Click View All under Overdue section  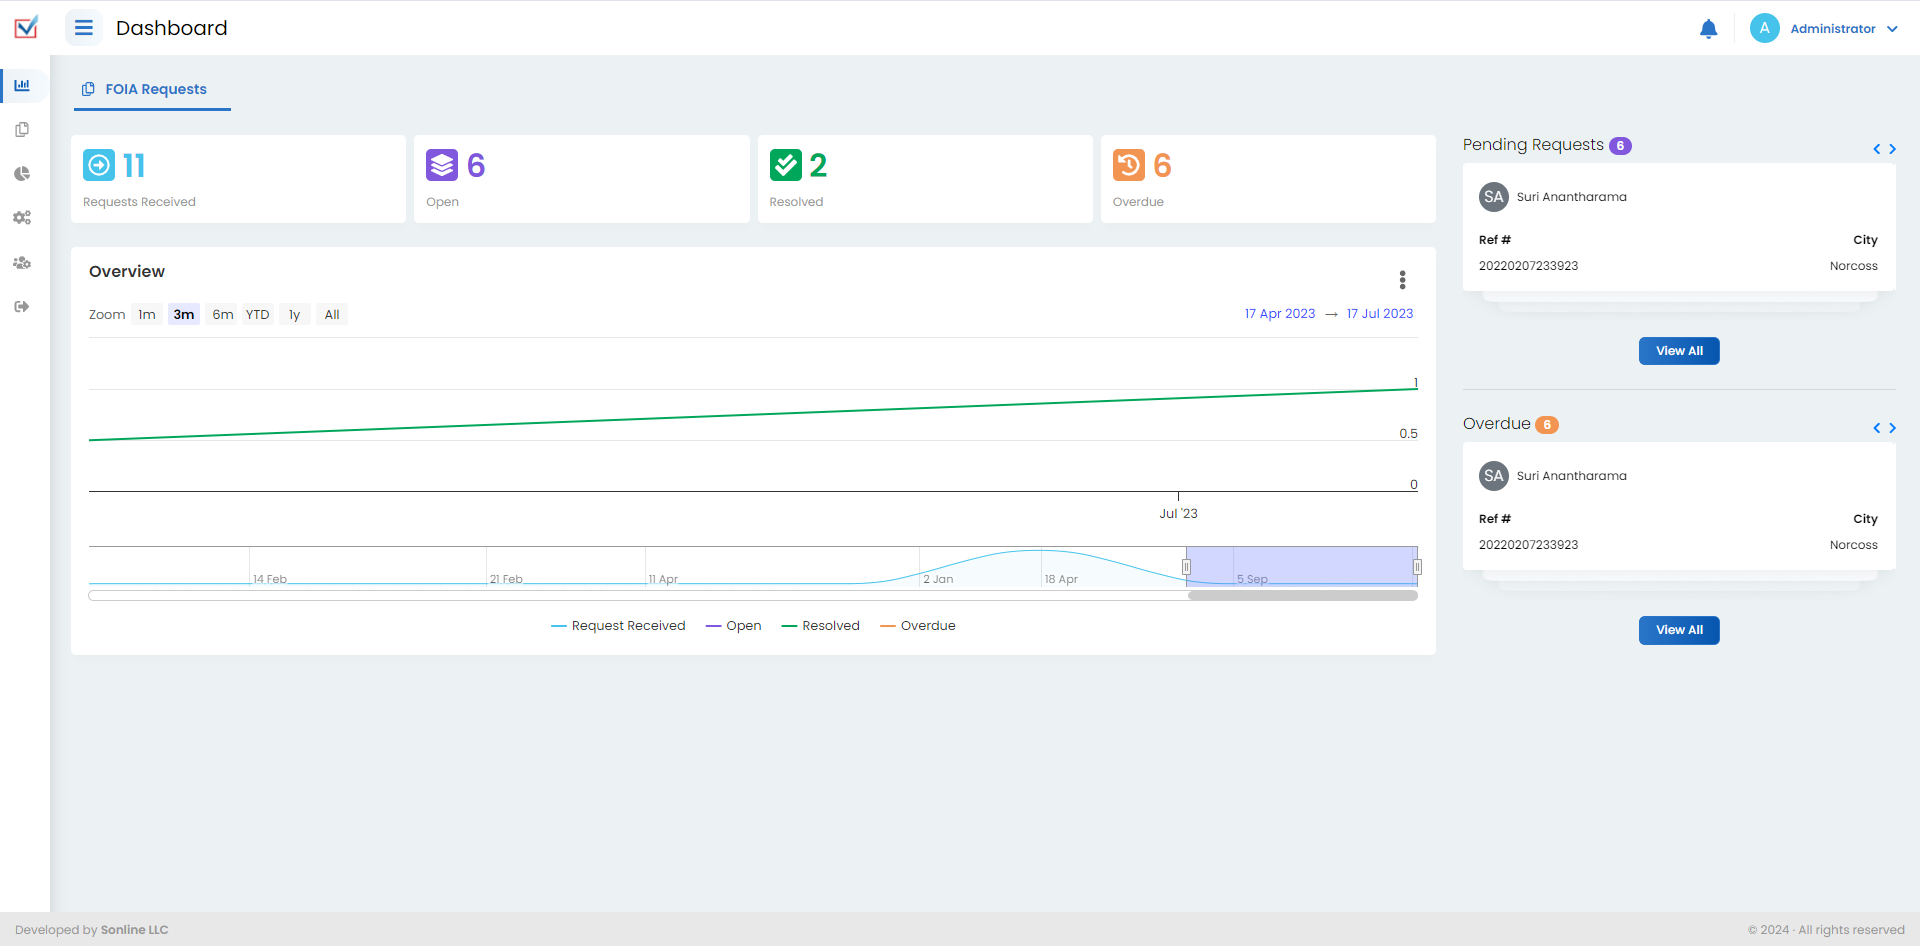pyautogui.click(x=1678, y=630)
